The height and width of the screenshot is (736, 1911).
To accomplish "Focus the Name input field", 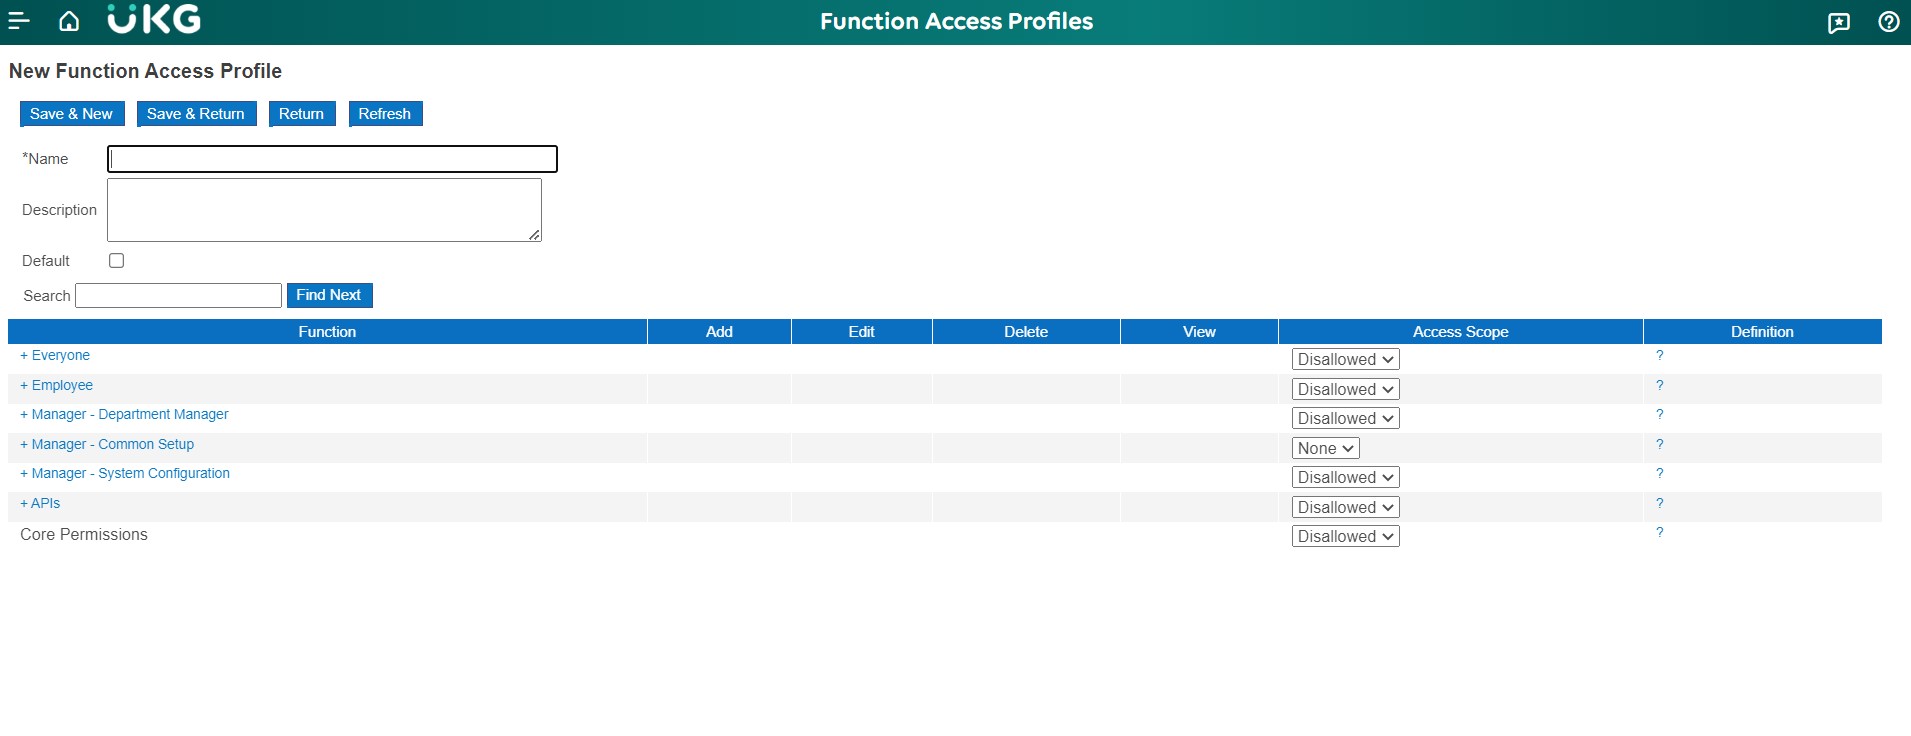I will [332, 159].
